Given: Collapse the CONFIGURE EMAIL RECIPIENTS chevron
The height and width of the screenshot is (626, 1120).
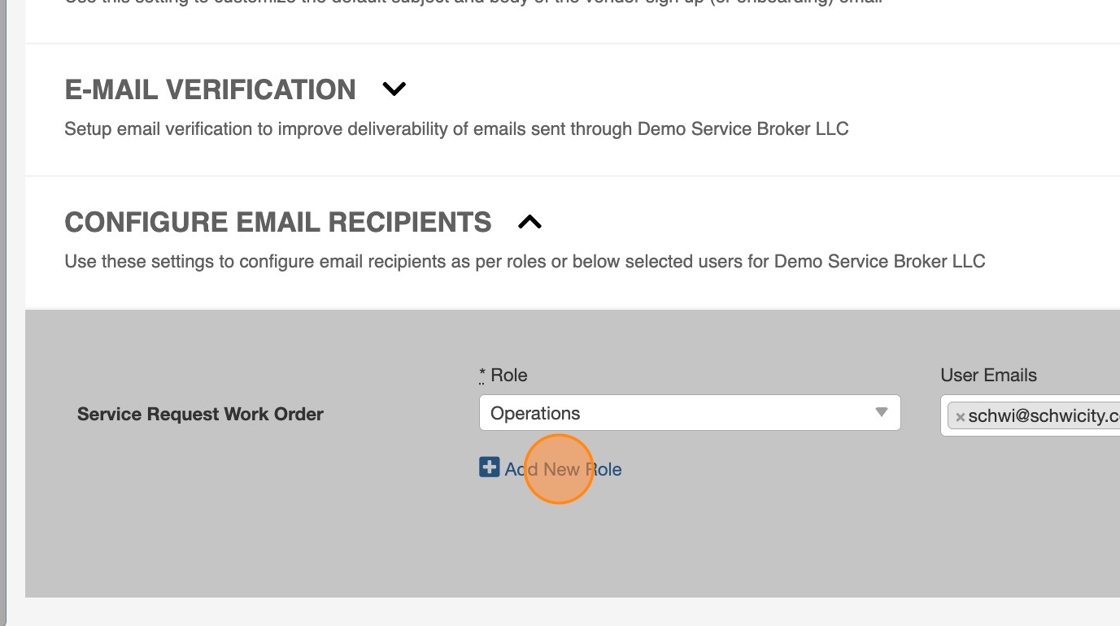Looking at the screenshot, I should point(529,222).
